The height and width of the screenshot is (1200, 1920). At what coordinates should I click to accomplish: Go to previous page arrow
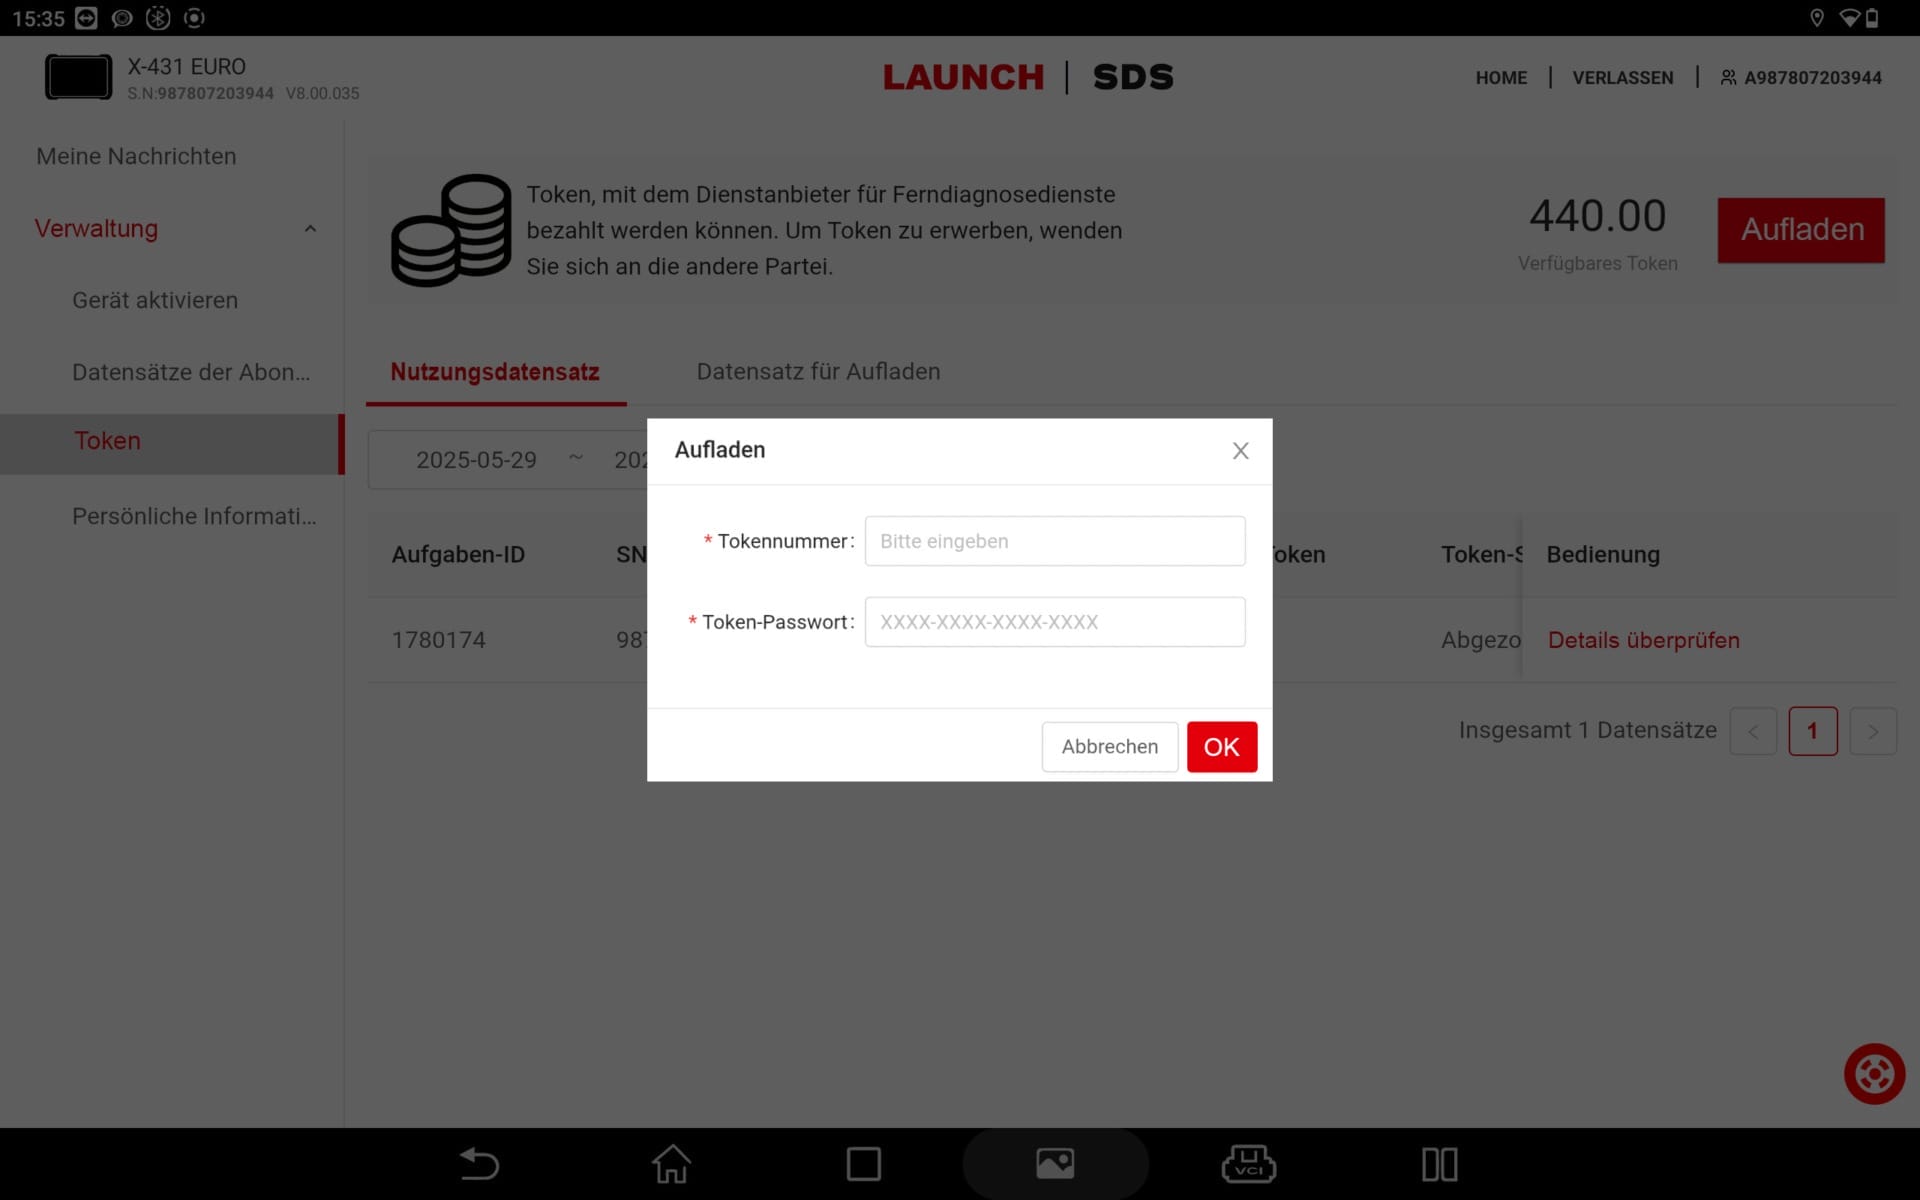1753,732
